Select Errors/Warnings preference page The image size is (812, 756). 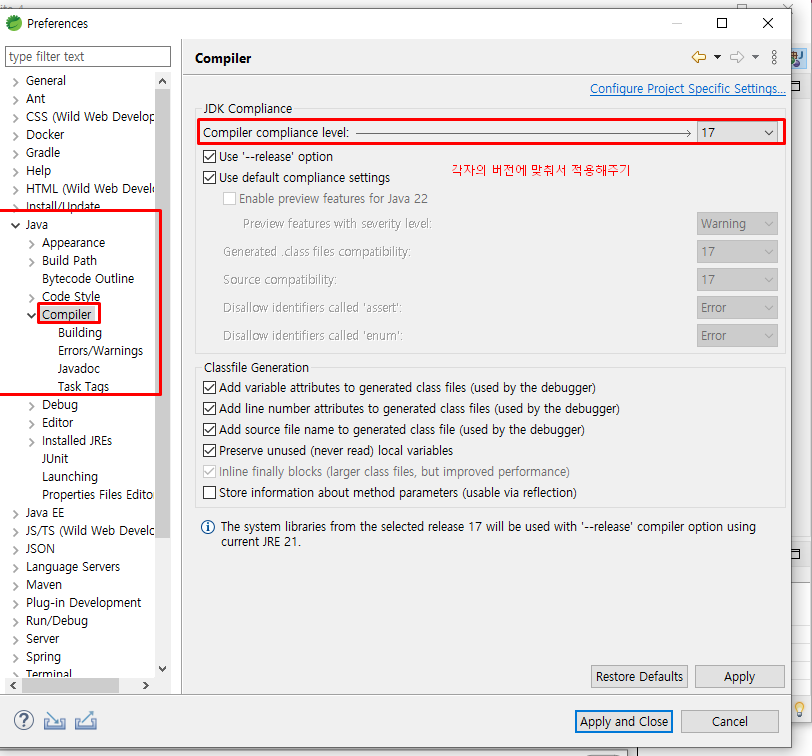click(100, 351)
